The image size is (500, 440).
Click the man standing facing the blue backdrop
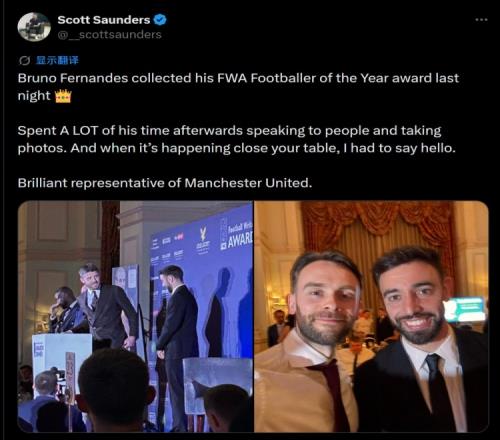(x=175, y=343)
